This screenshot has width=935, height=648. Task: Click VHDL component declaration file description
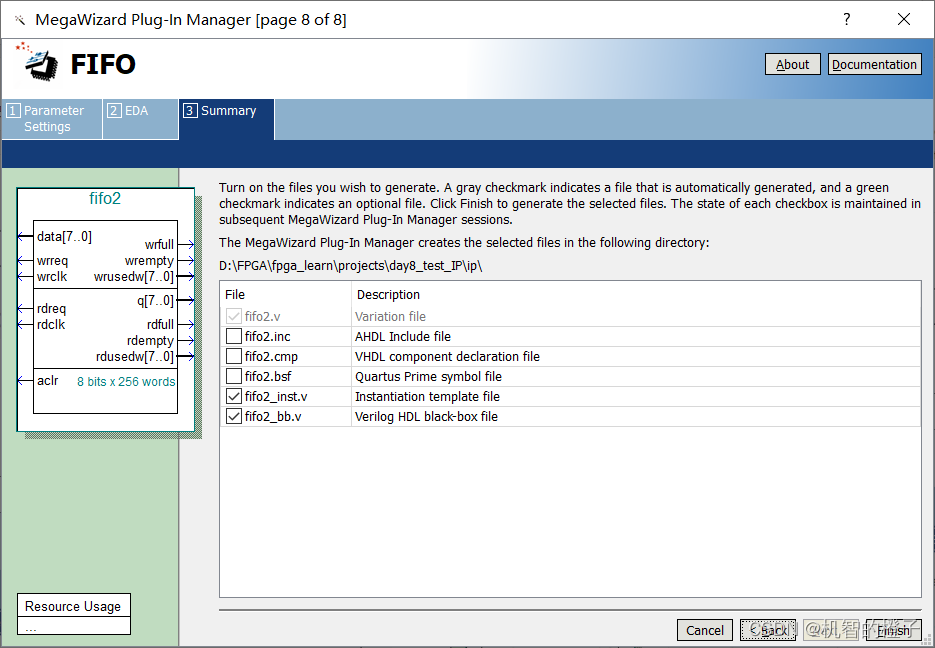pos(447,356)
